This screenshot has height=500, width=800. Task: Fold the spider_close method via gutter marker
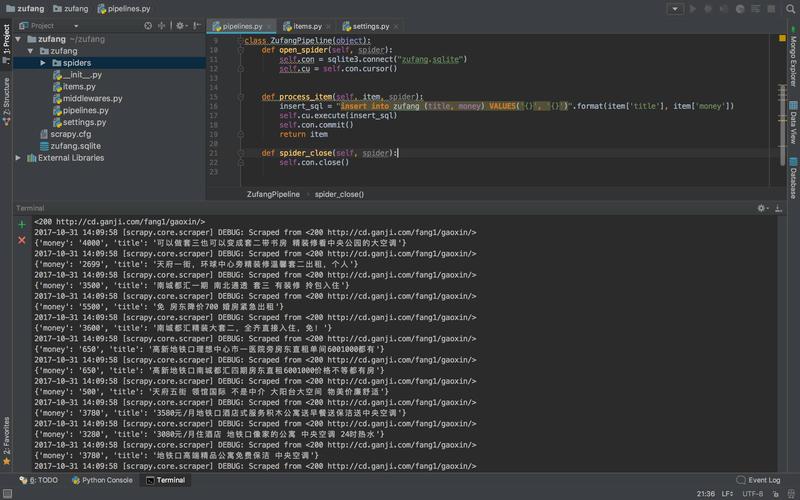pyautogui.click(x=240, y=153)
